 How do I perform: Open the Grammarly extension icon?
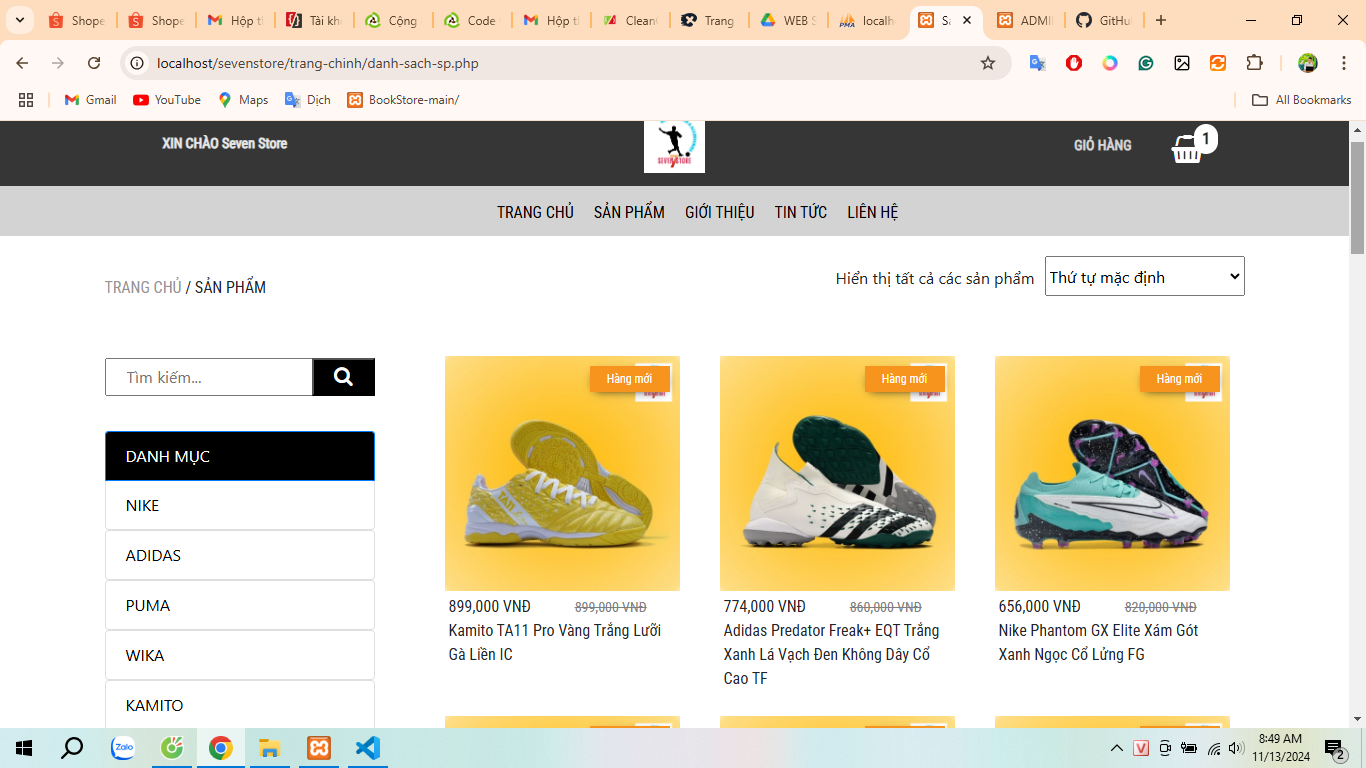[1146, 63]
